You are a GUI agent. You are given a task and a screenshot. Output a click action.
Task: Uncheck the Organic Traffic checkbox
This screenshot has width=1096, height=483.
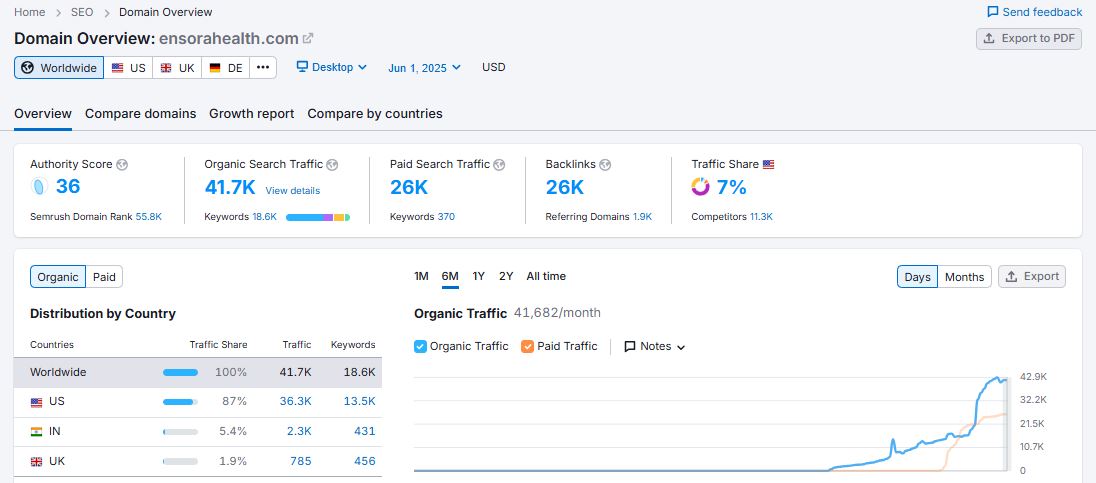point(420,346)
